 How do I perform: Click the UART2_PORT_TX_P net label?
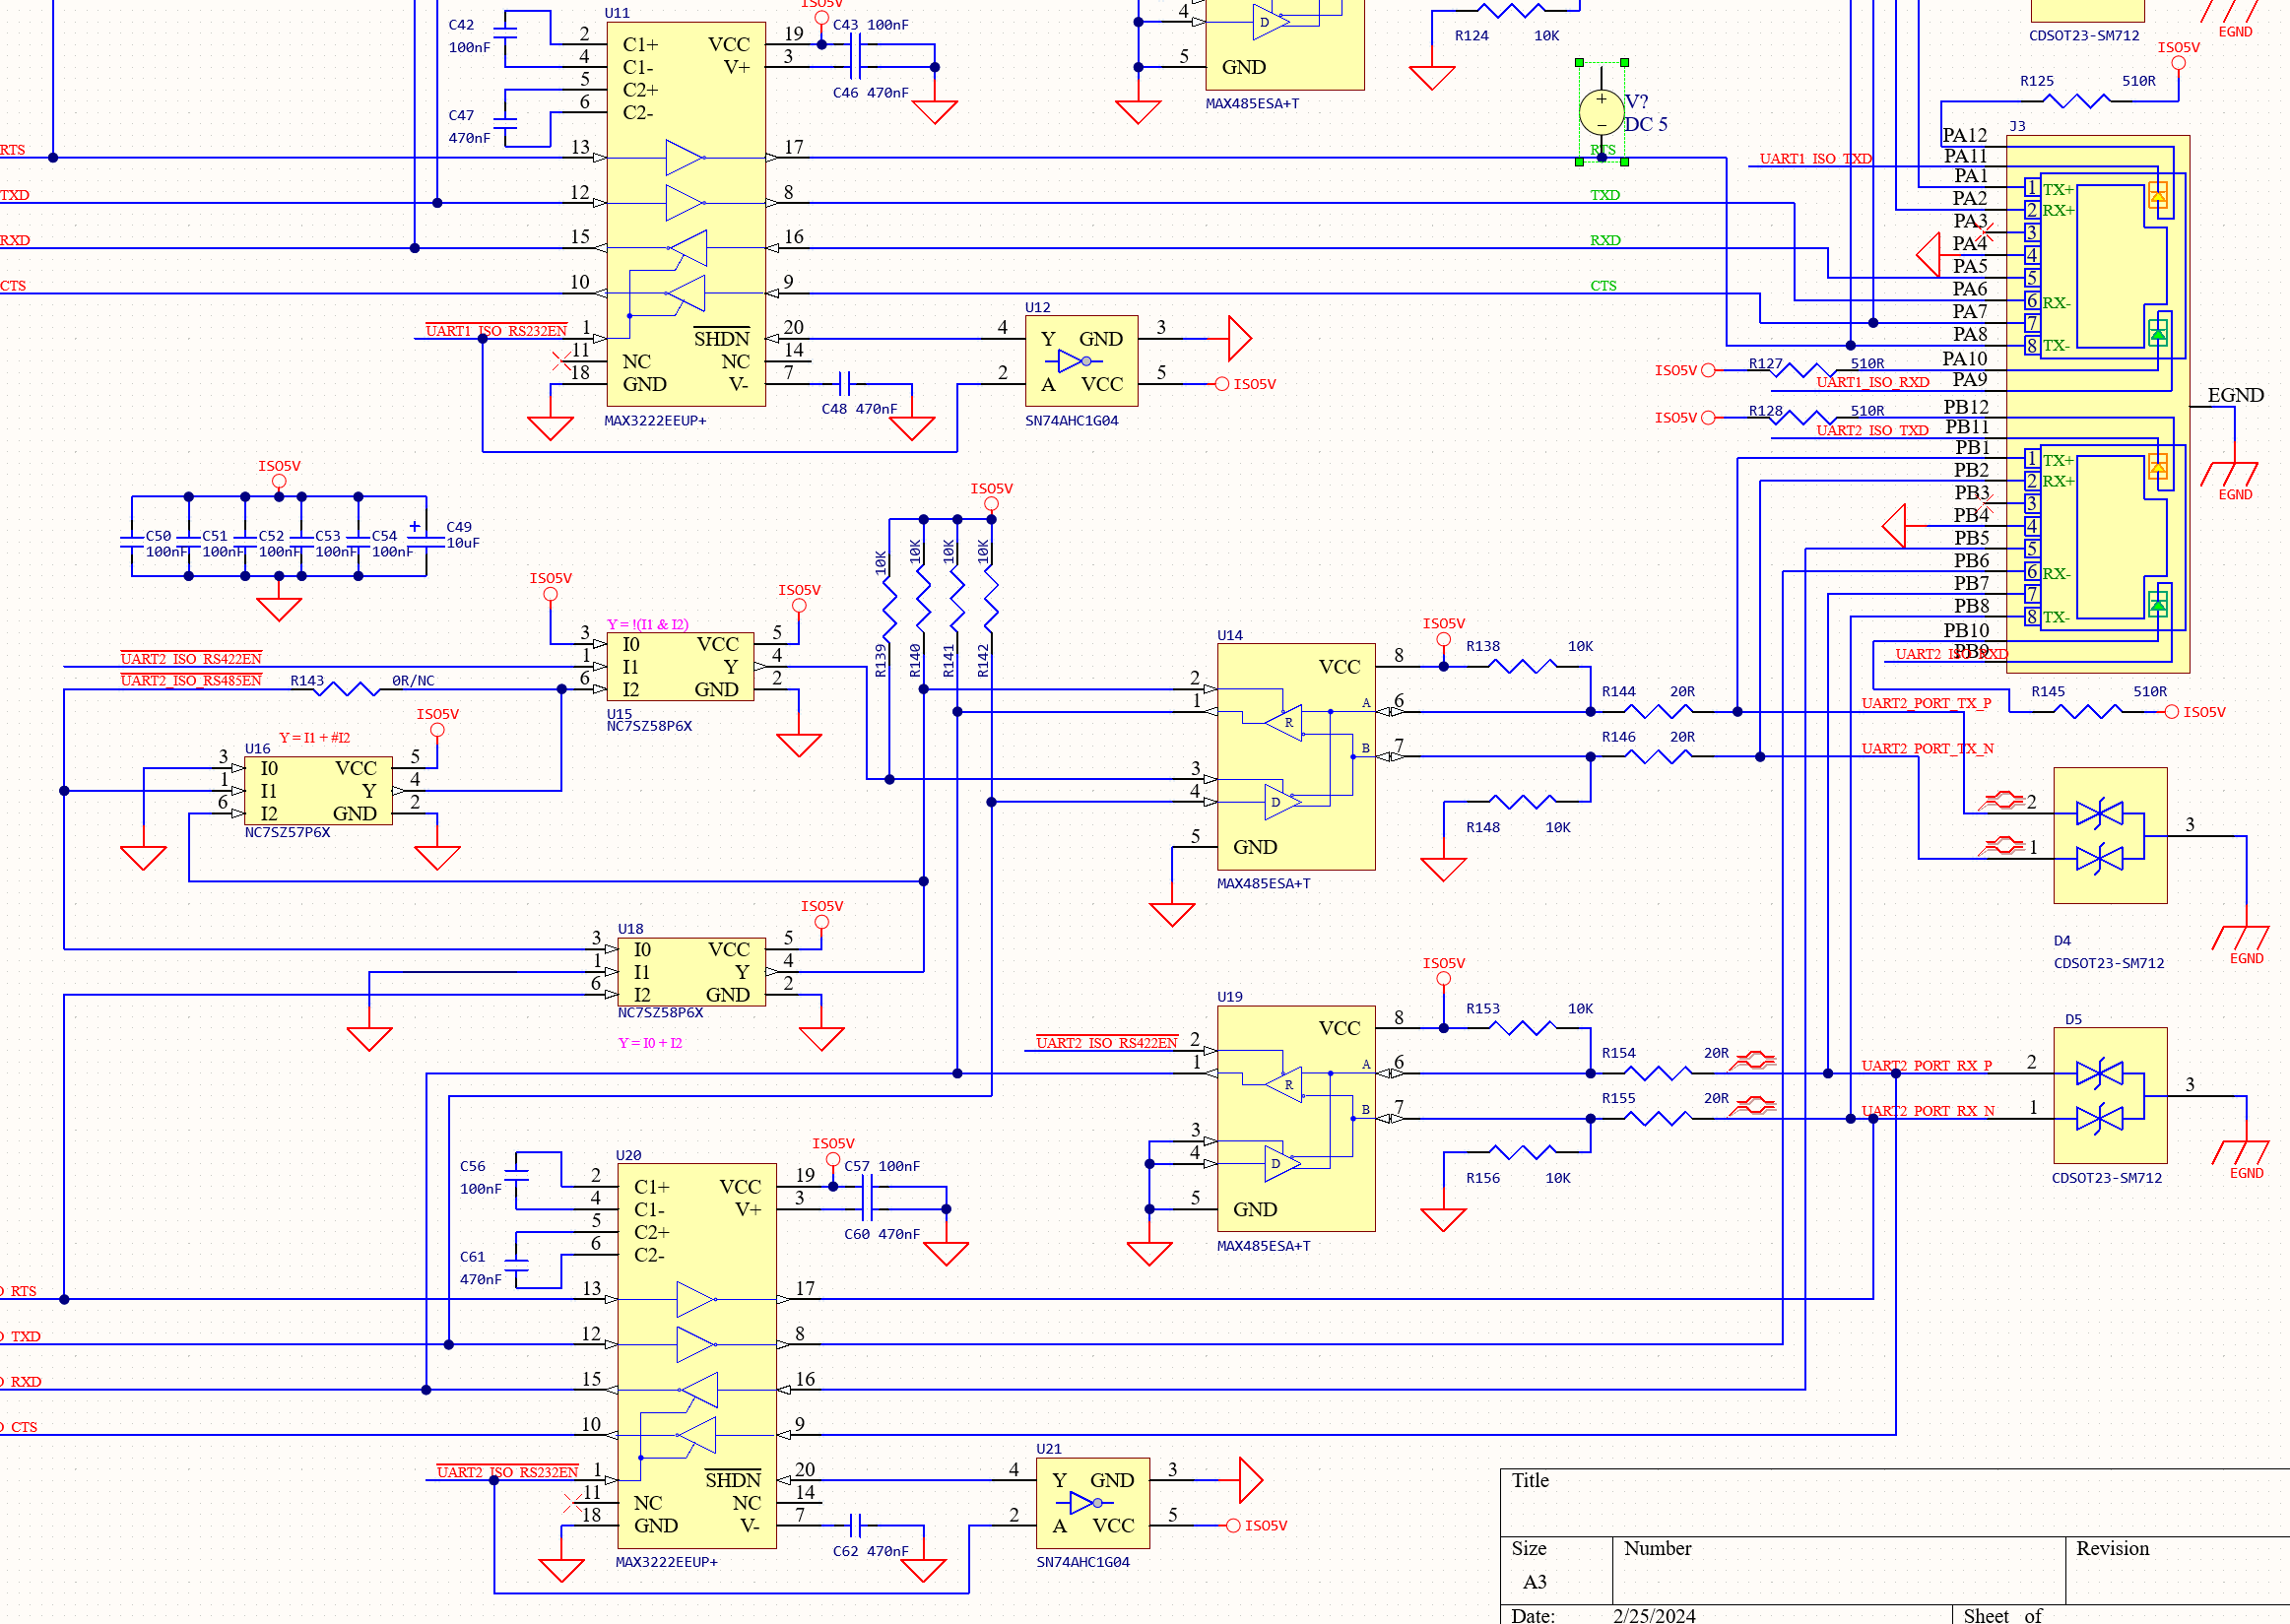[1925, 703]
